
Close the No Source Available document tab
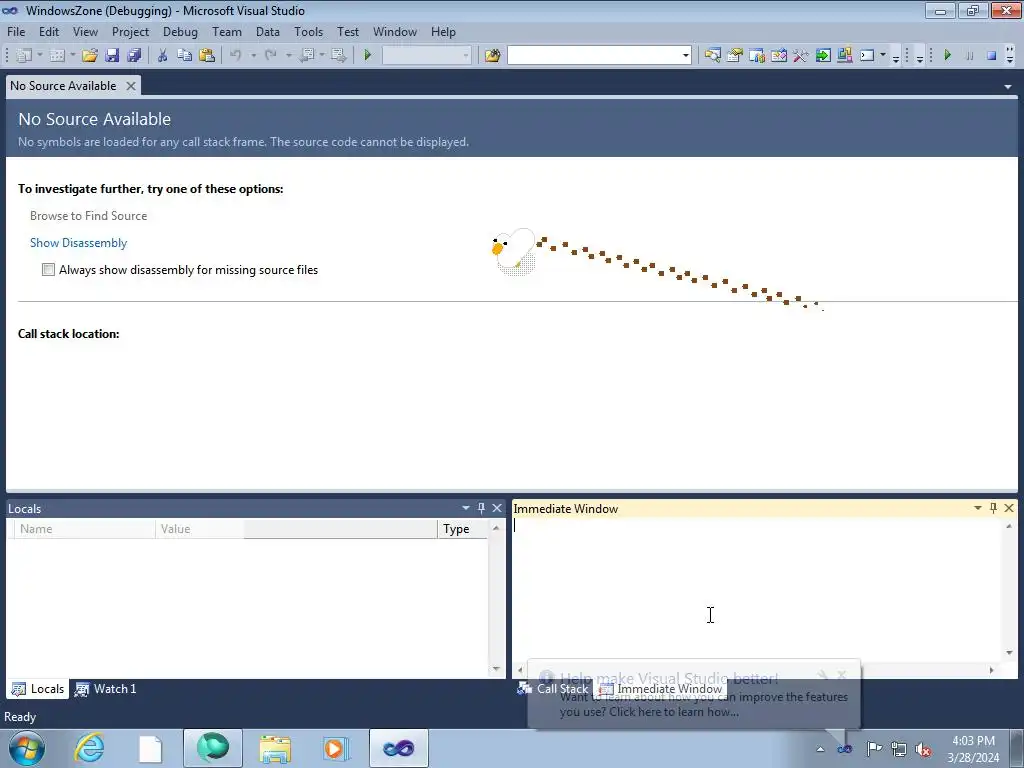(x=131, y=86)
